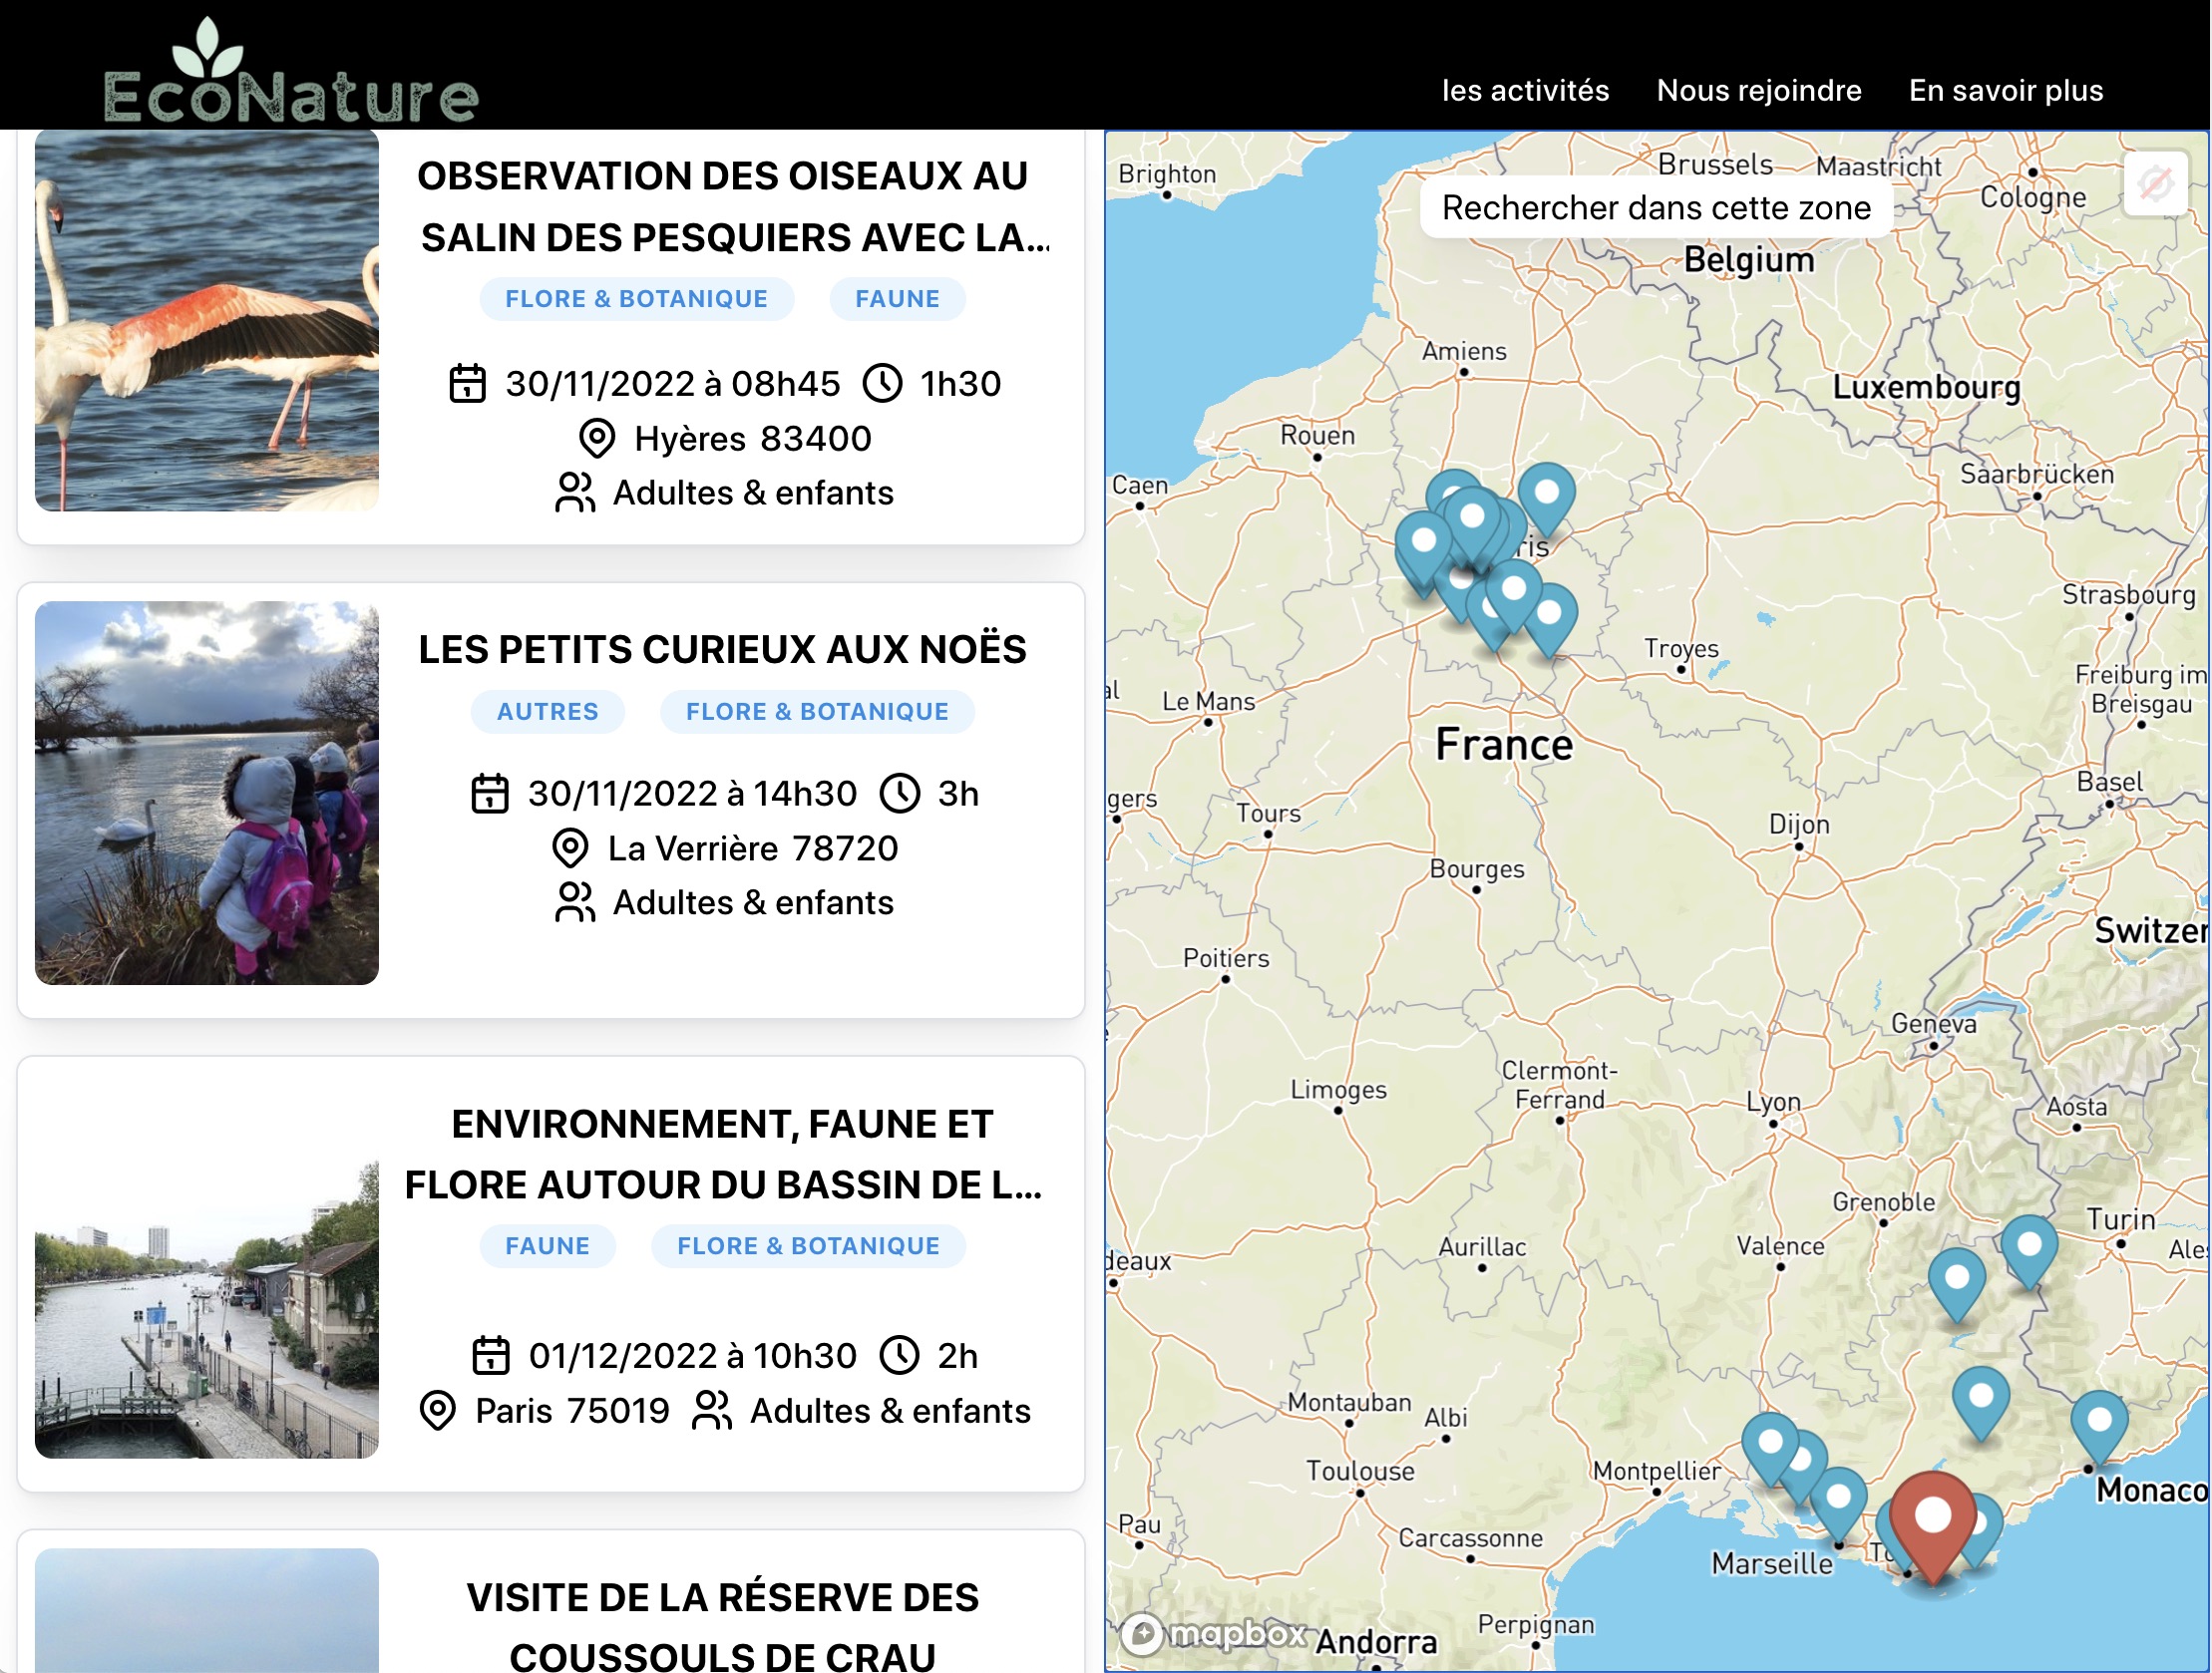Click the Mapbox logo on the map

pos(1213,1634)
